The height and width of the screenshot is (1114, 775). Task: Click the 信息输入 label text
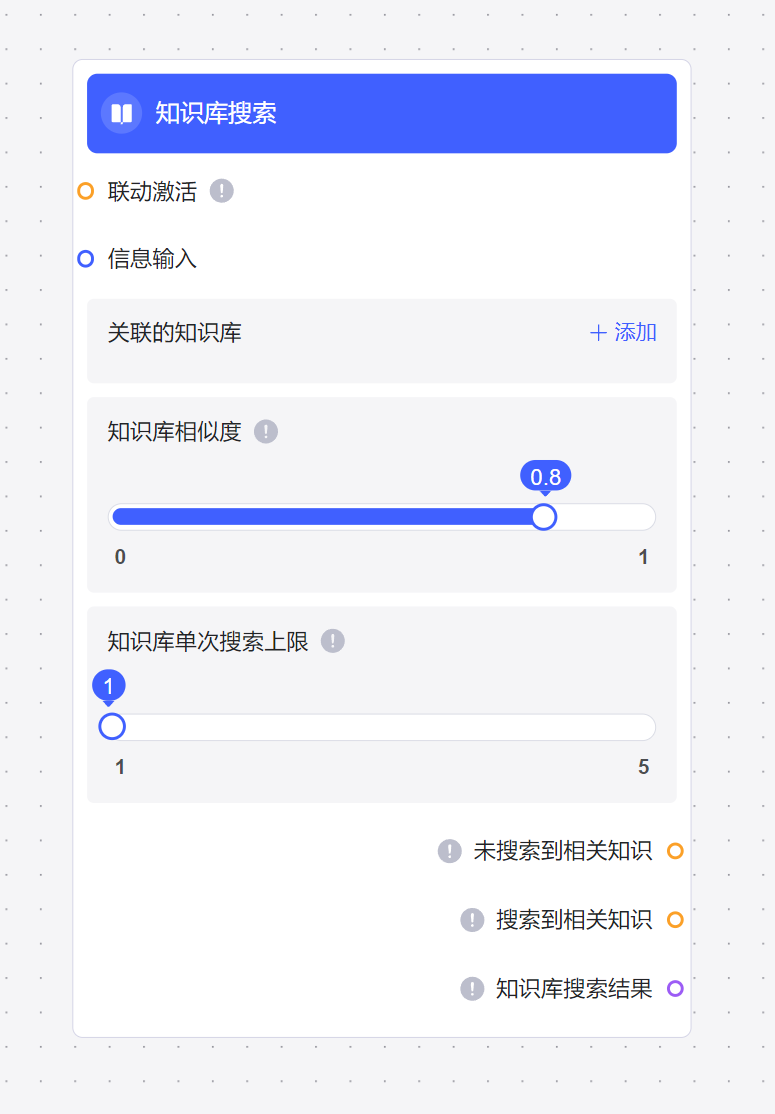152,259
